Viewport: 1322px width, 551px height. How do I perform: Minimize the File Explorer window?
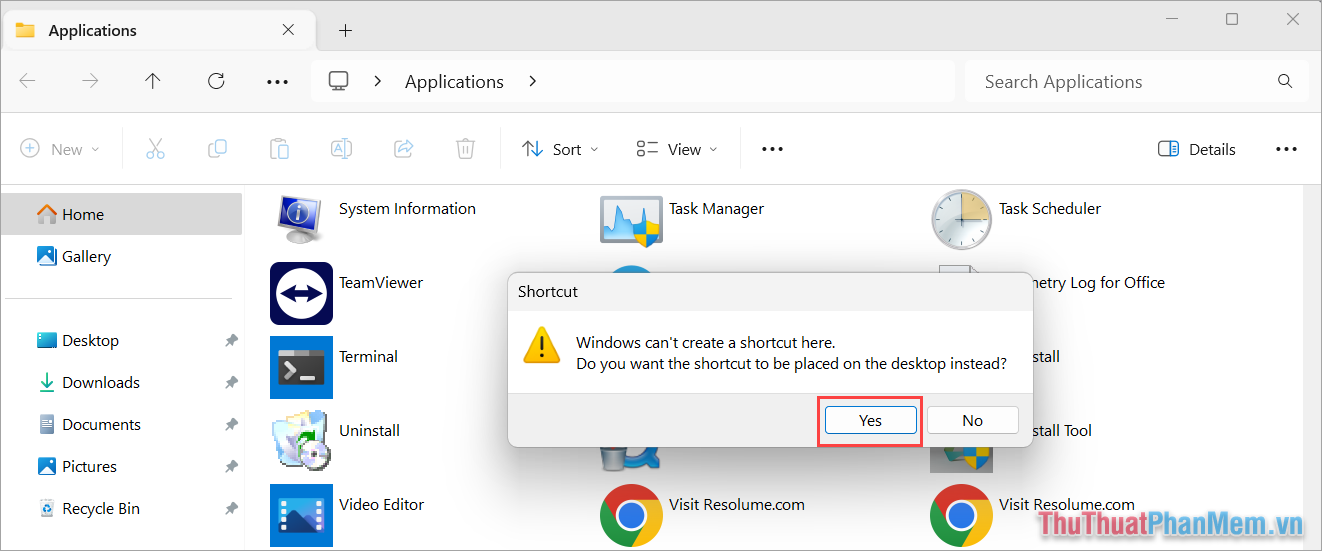pyautogui.click(x=1170, y=19)
